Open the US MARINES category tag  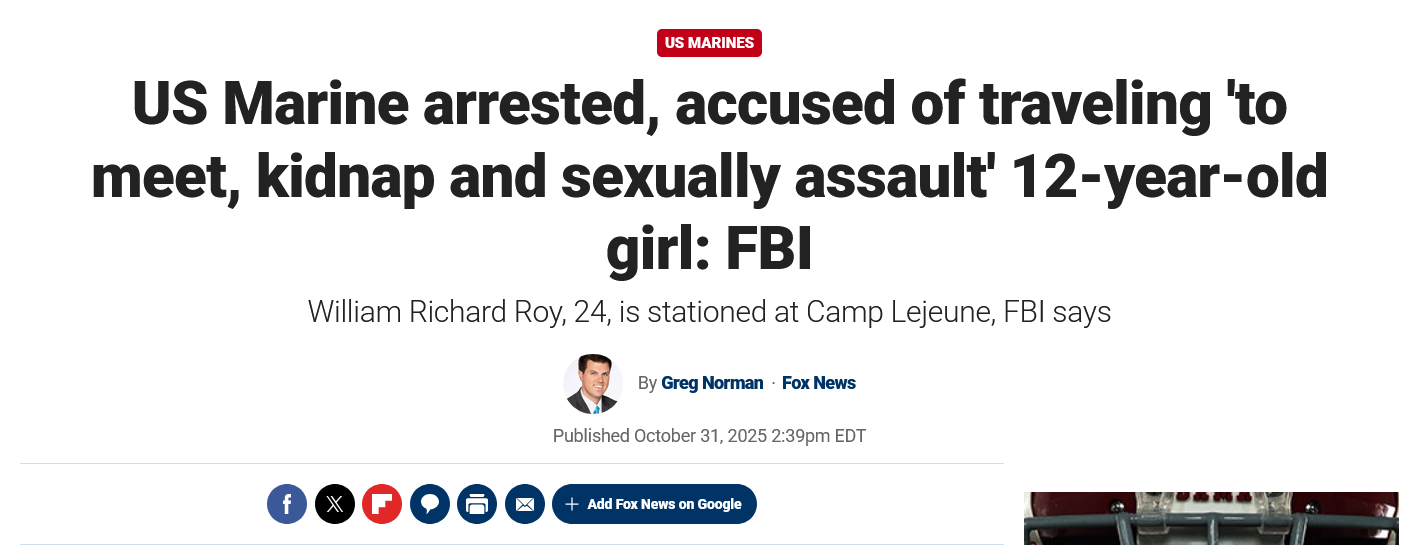709,43
